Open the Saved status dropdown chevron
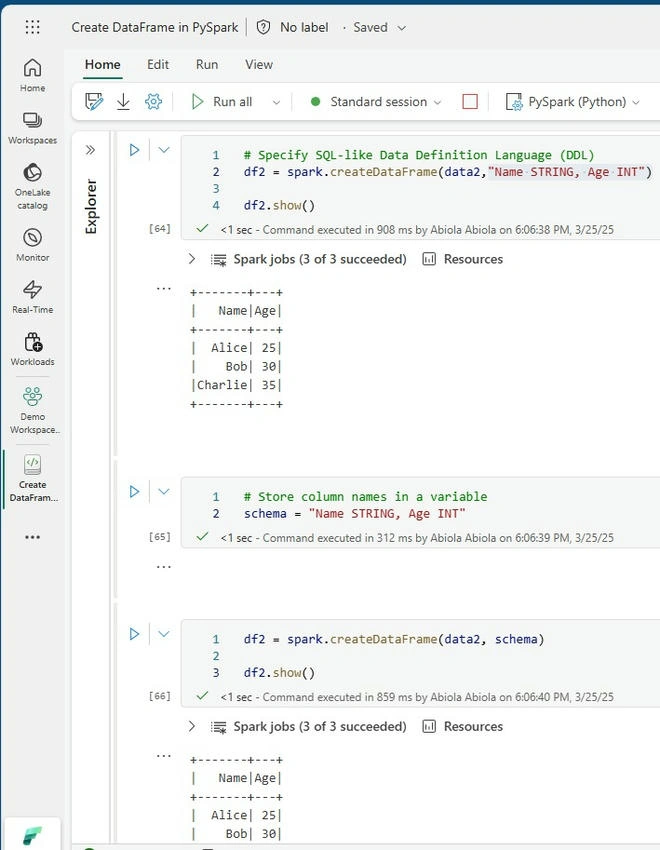The height and width of the screenshot is (850, 660). (x=402, y=28)
